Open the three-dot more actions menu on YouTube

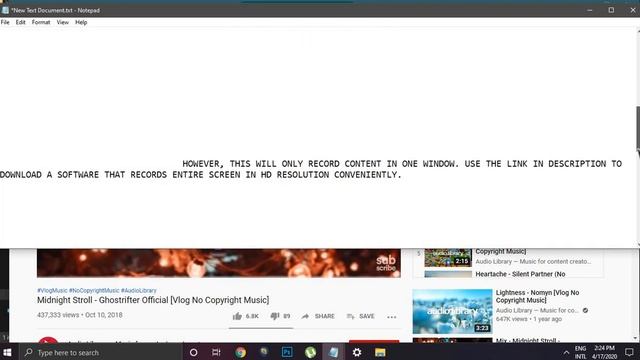391,317
